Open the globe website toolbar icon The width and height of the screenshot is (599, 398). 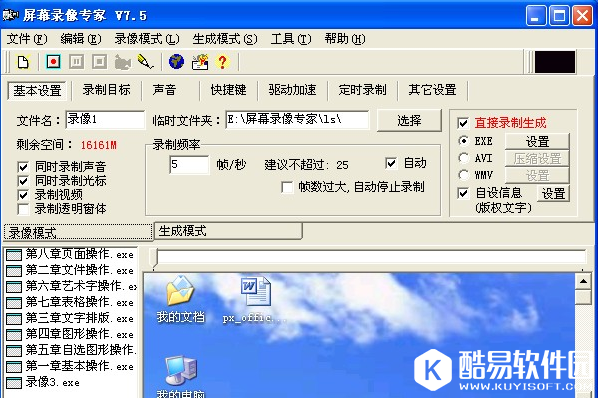point(176,61)
